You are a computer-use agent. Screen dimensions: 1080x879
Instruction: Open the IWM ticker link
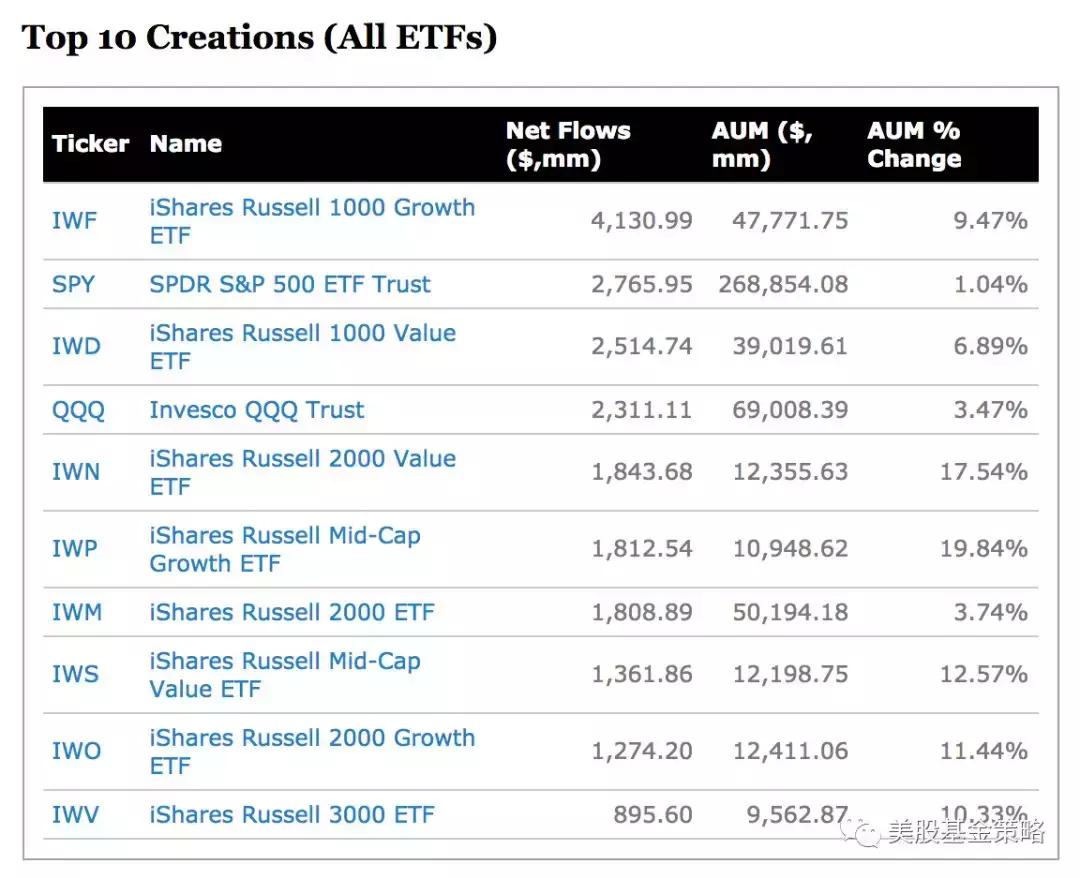77,612
